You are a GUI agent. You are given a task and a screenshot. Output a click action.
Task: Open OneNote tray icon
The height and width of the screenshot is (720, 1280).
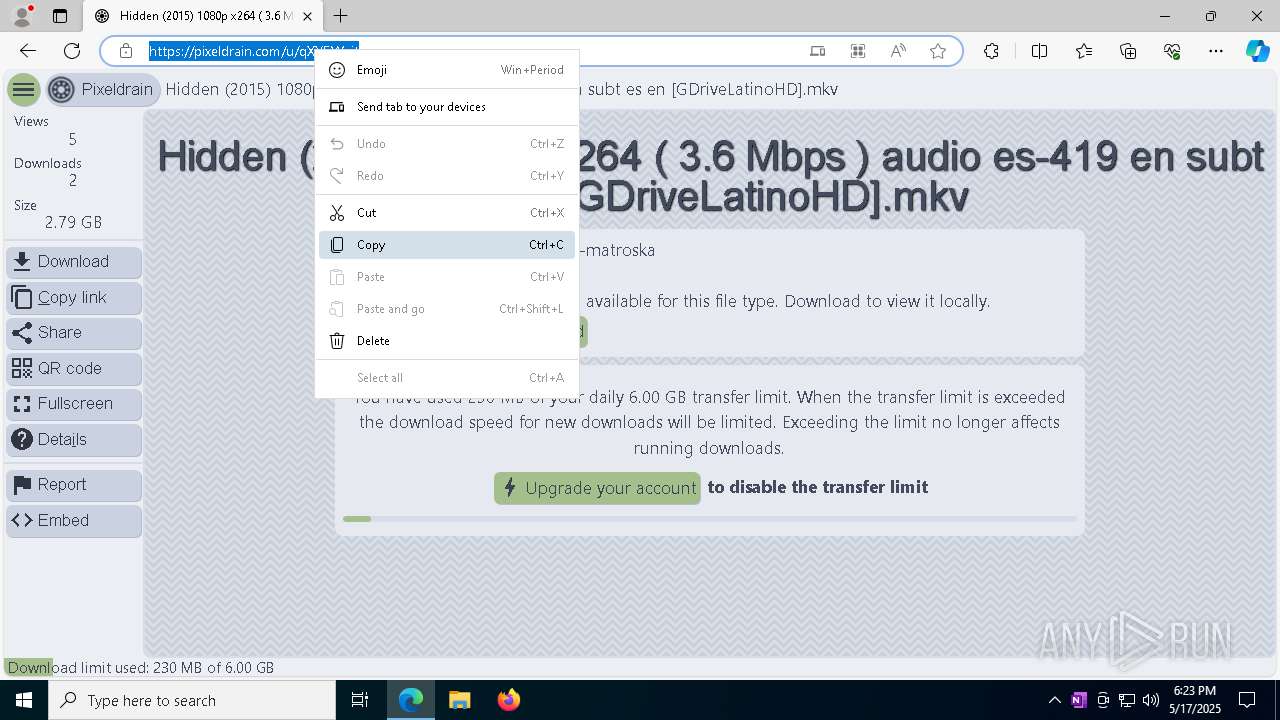pyautogui.click(x=1078, y=700)
